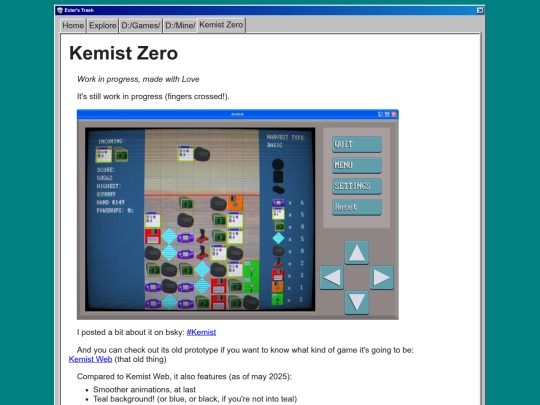Viewport: 540px width, 405px height.
Task: Click the Kemist screenshot minimize icon
Action: click(380, 114)
